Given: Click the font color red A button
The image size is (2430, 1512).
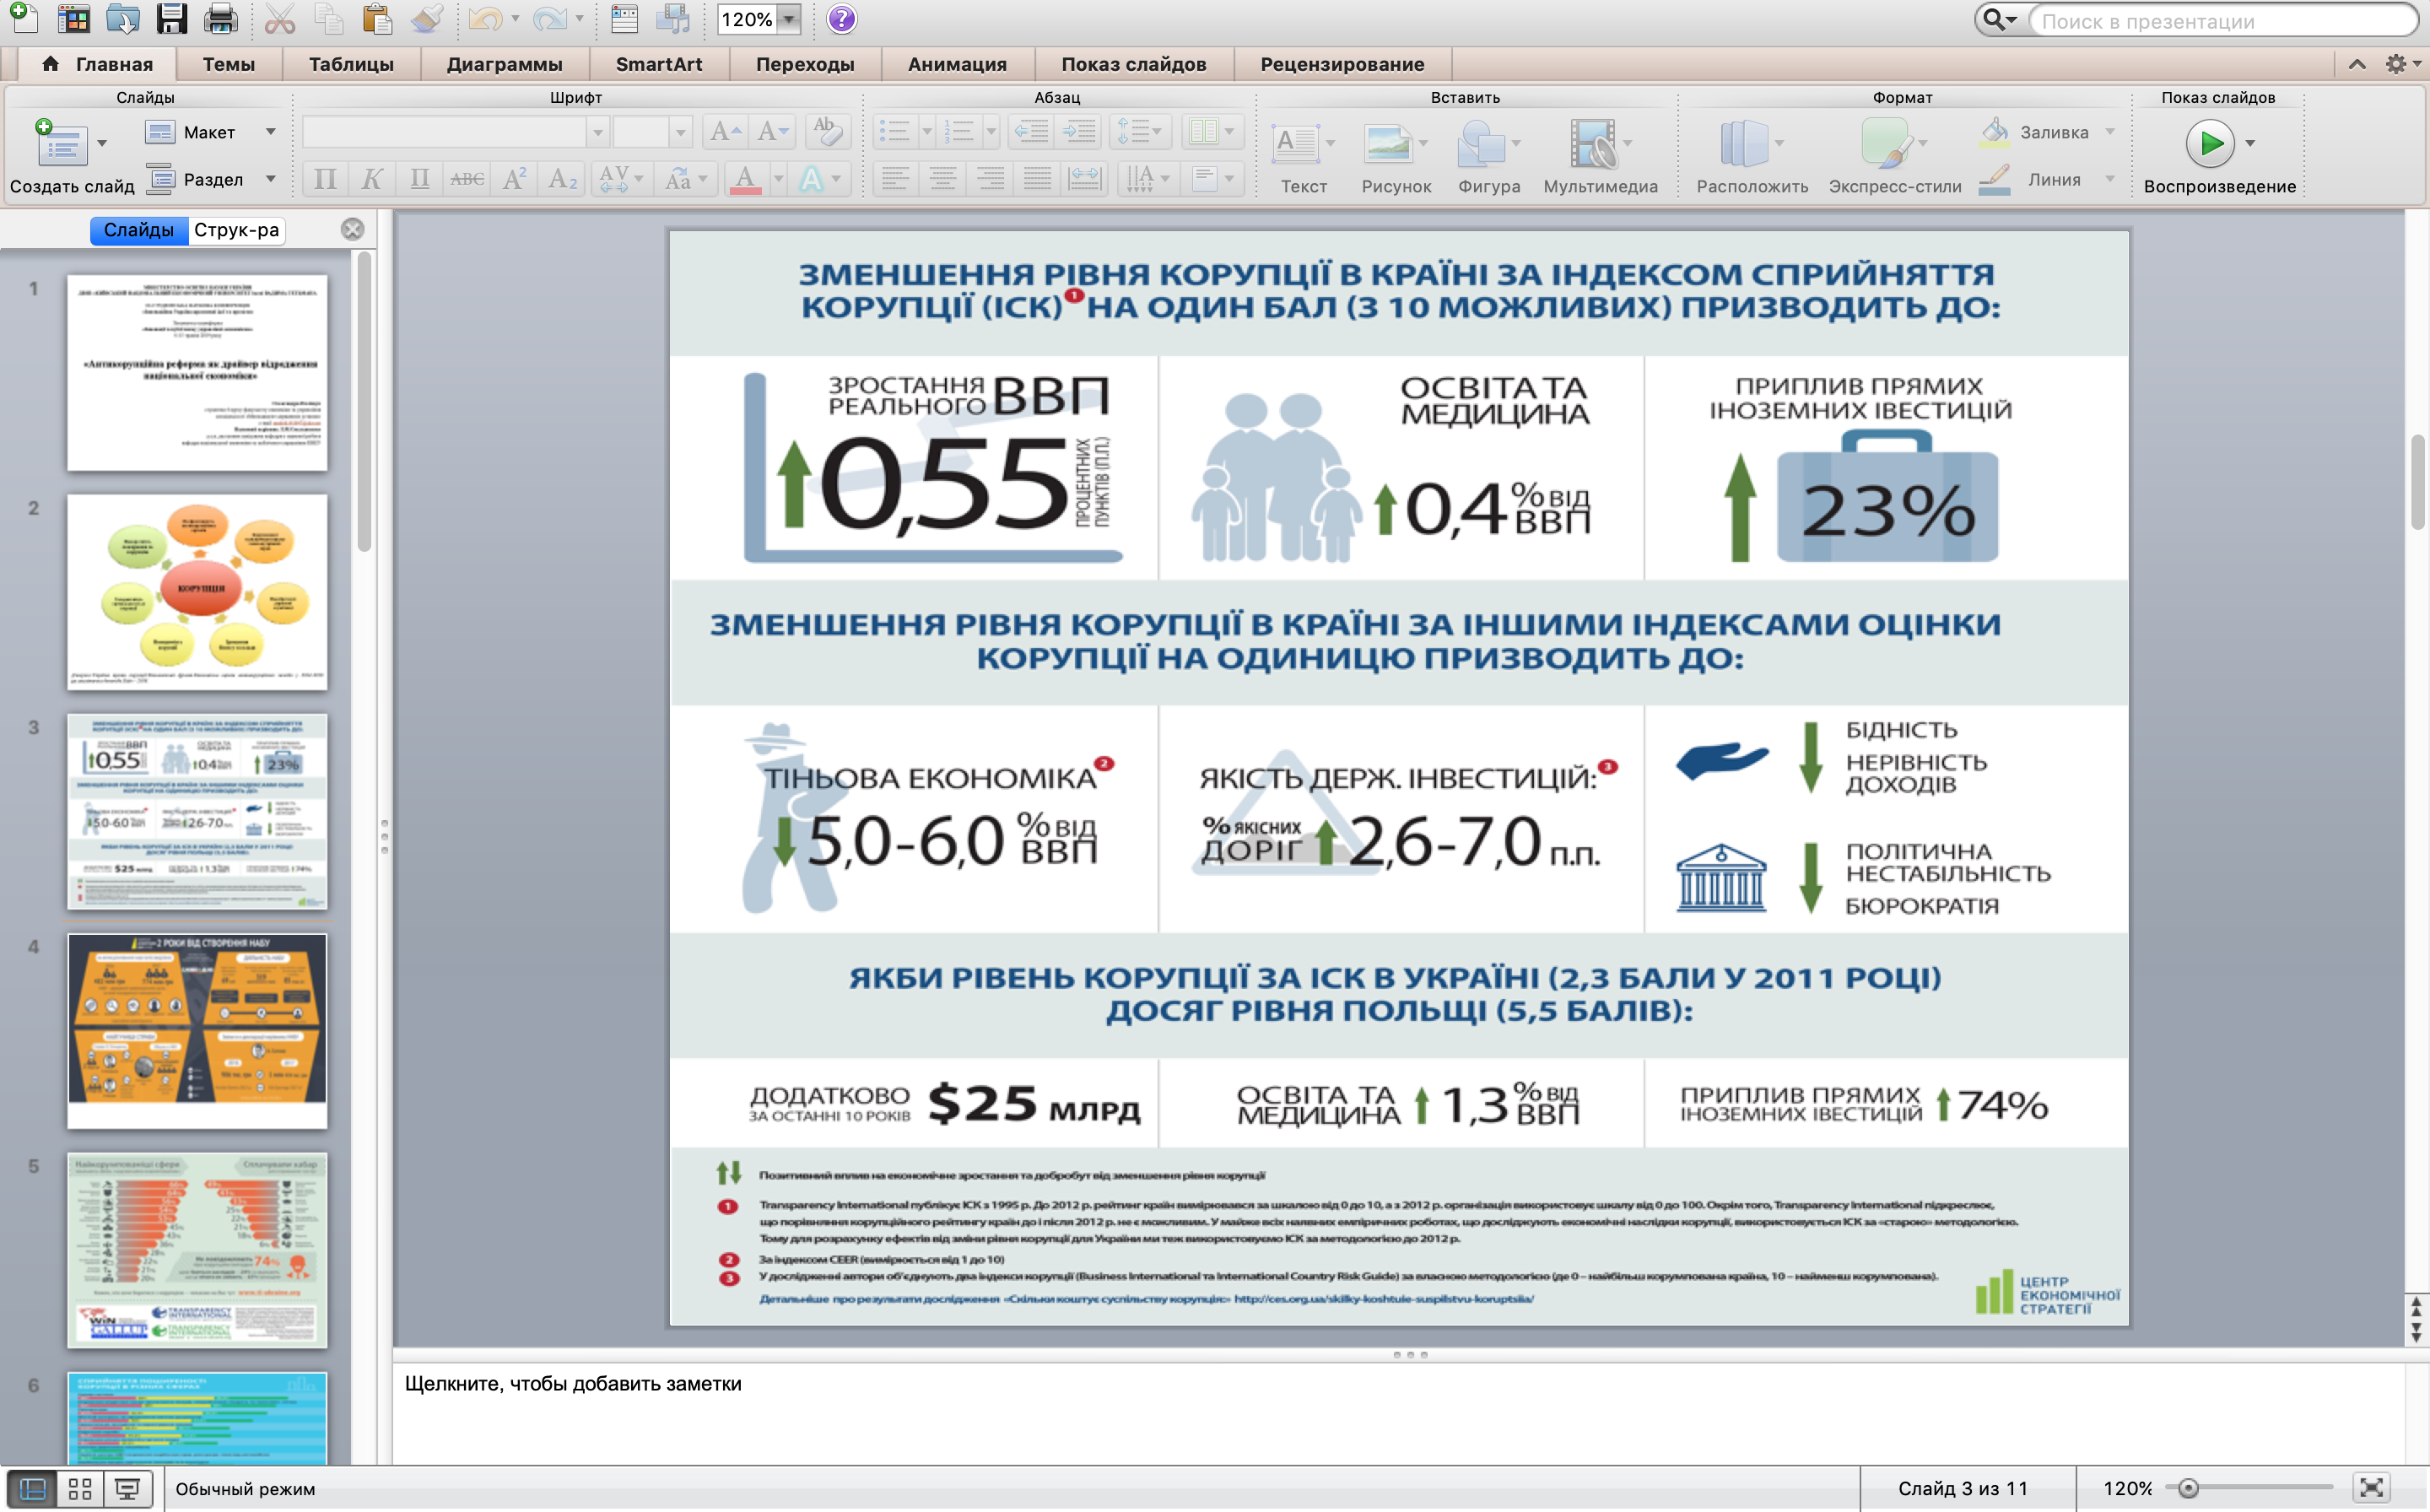Looking at the screenshot, I should (x=745, y=179).
